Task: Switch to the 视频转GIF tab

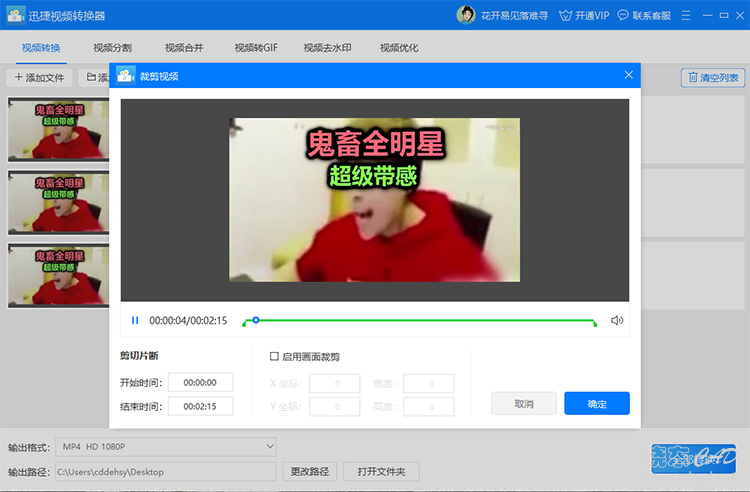Action: (256, 48)
